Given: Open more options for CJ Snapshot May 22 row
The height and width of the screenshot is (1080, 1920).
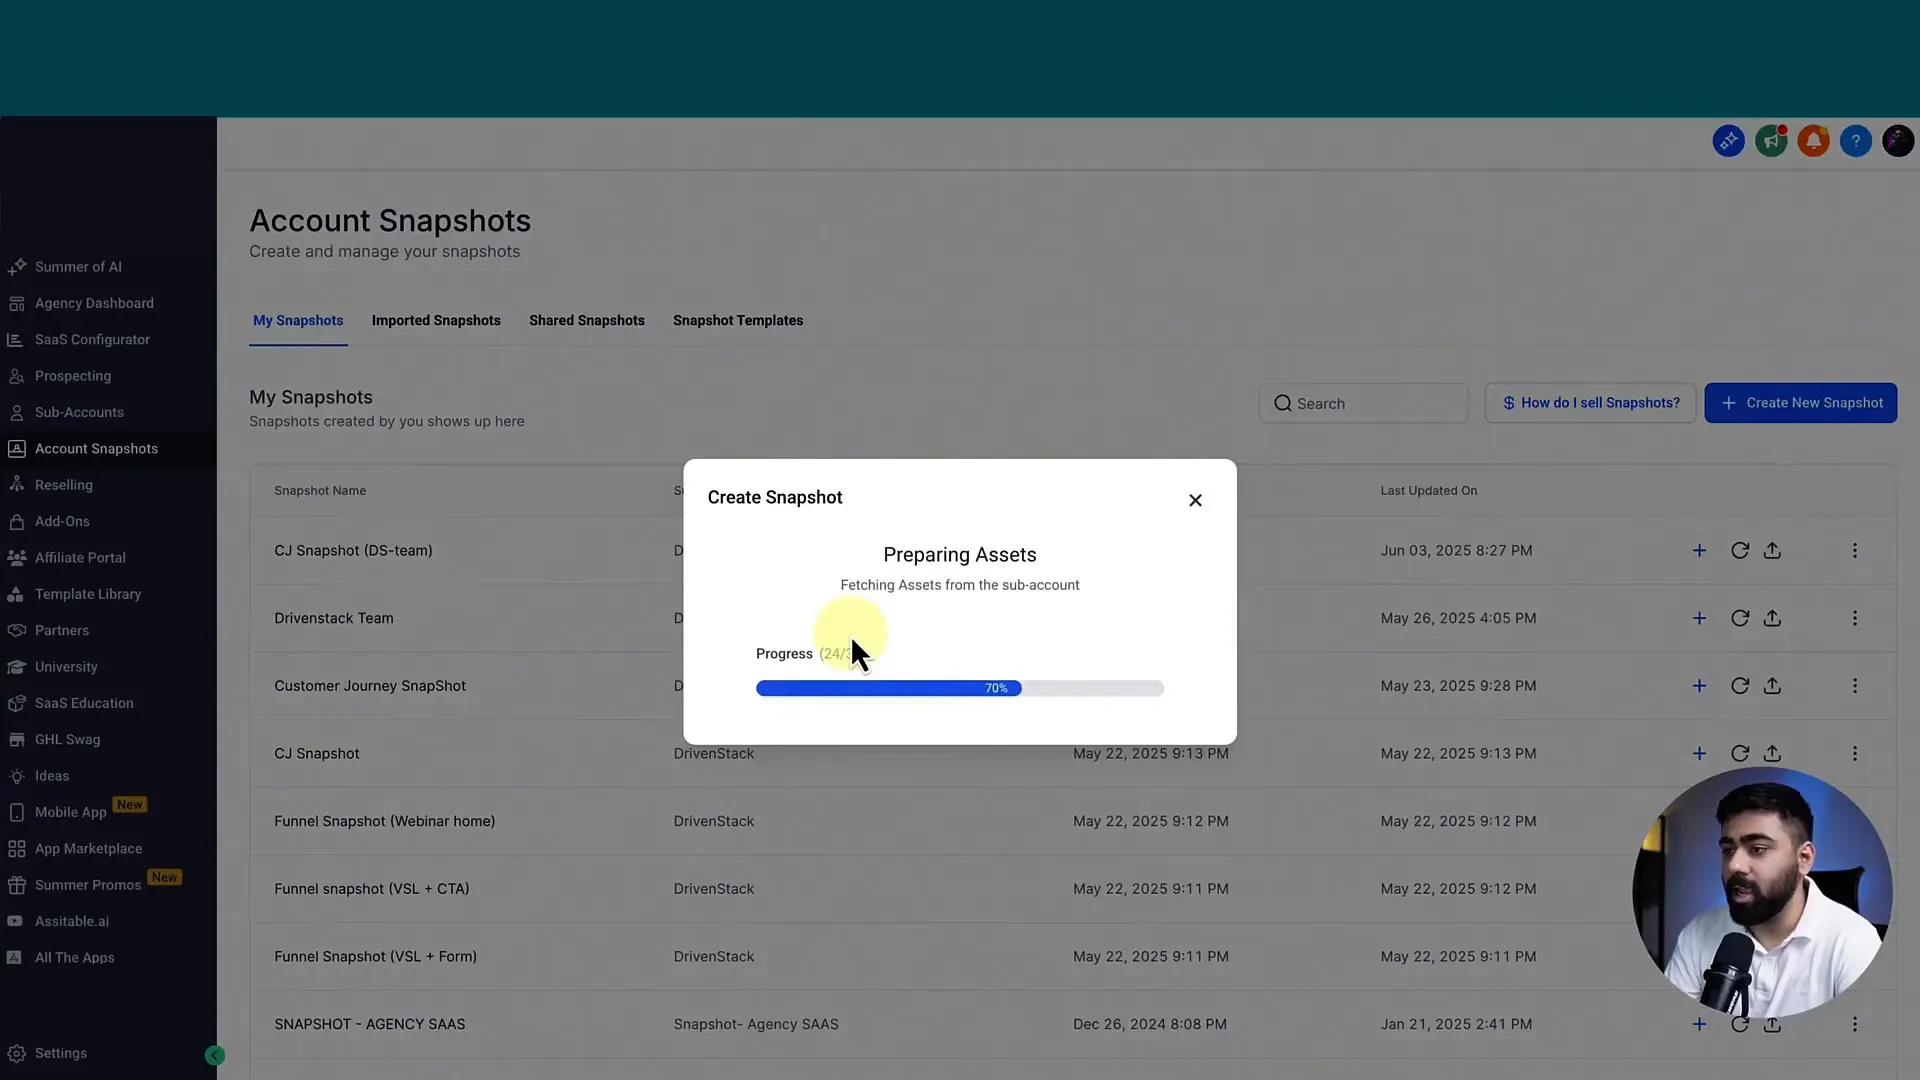Looking at the screenshot, I should click(1855, 754).
